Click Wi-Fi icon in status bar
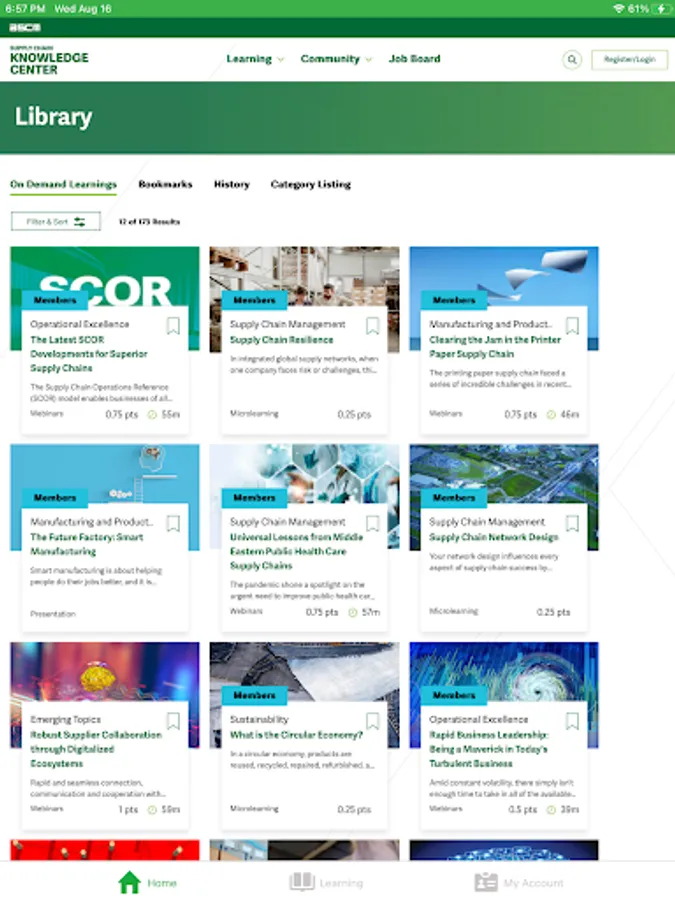 618,9
